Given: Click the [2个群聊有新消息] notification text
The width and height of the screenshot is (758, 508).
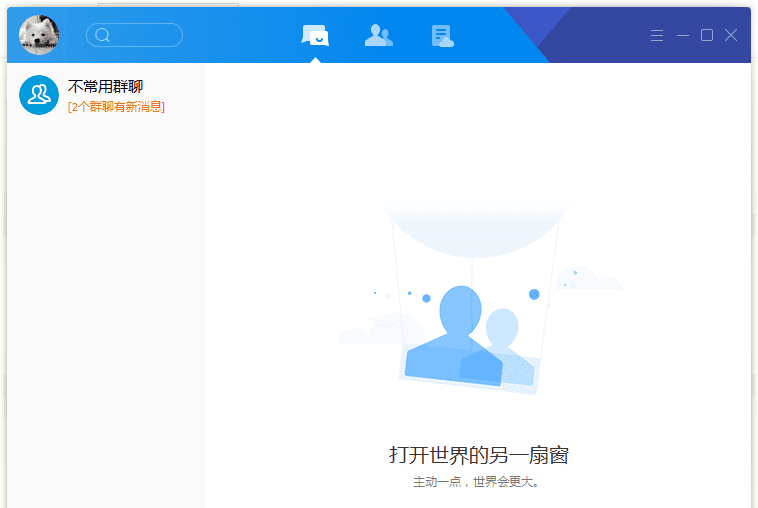Looking at the screenshot, I should point(116,106).
